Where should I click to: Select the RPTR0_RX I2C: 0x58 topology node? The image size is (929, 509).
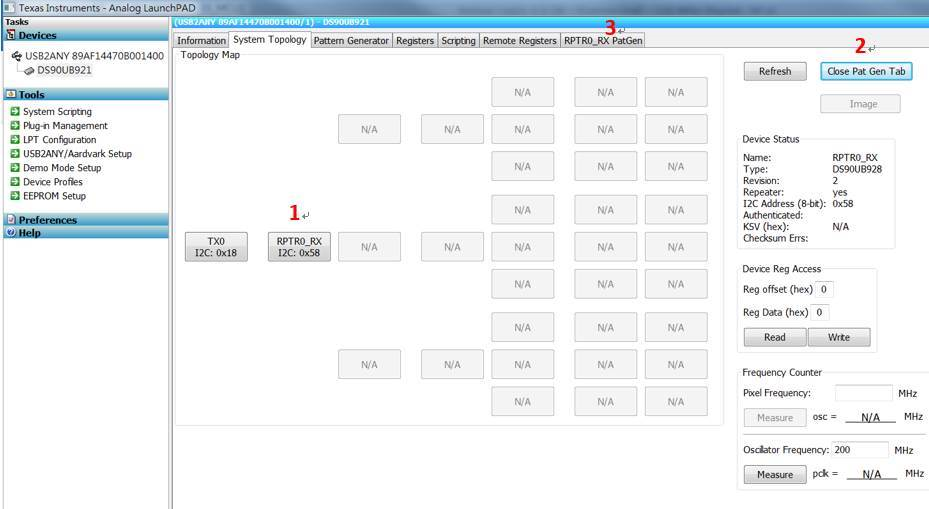tap(299, 247)
